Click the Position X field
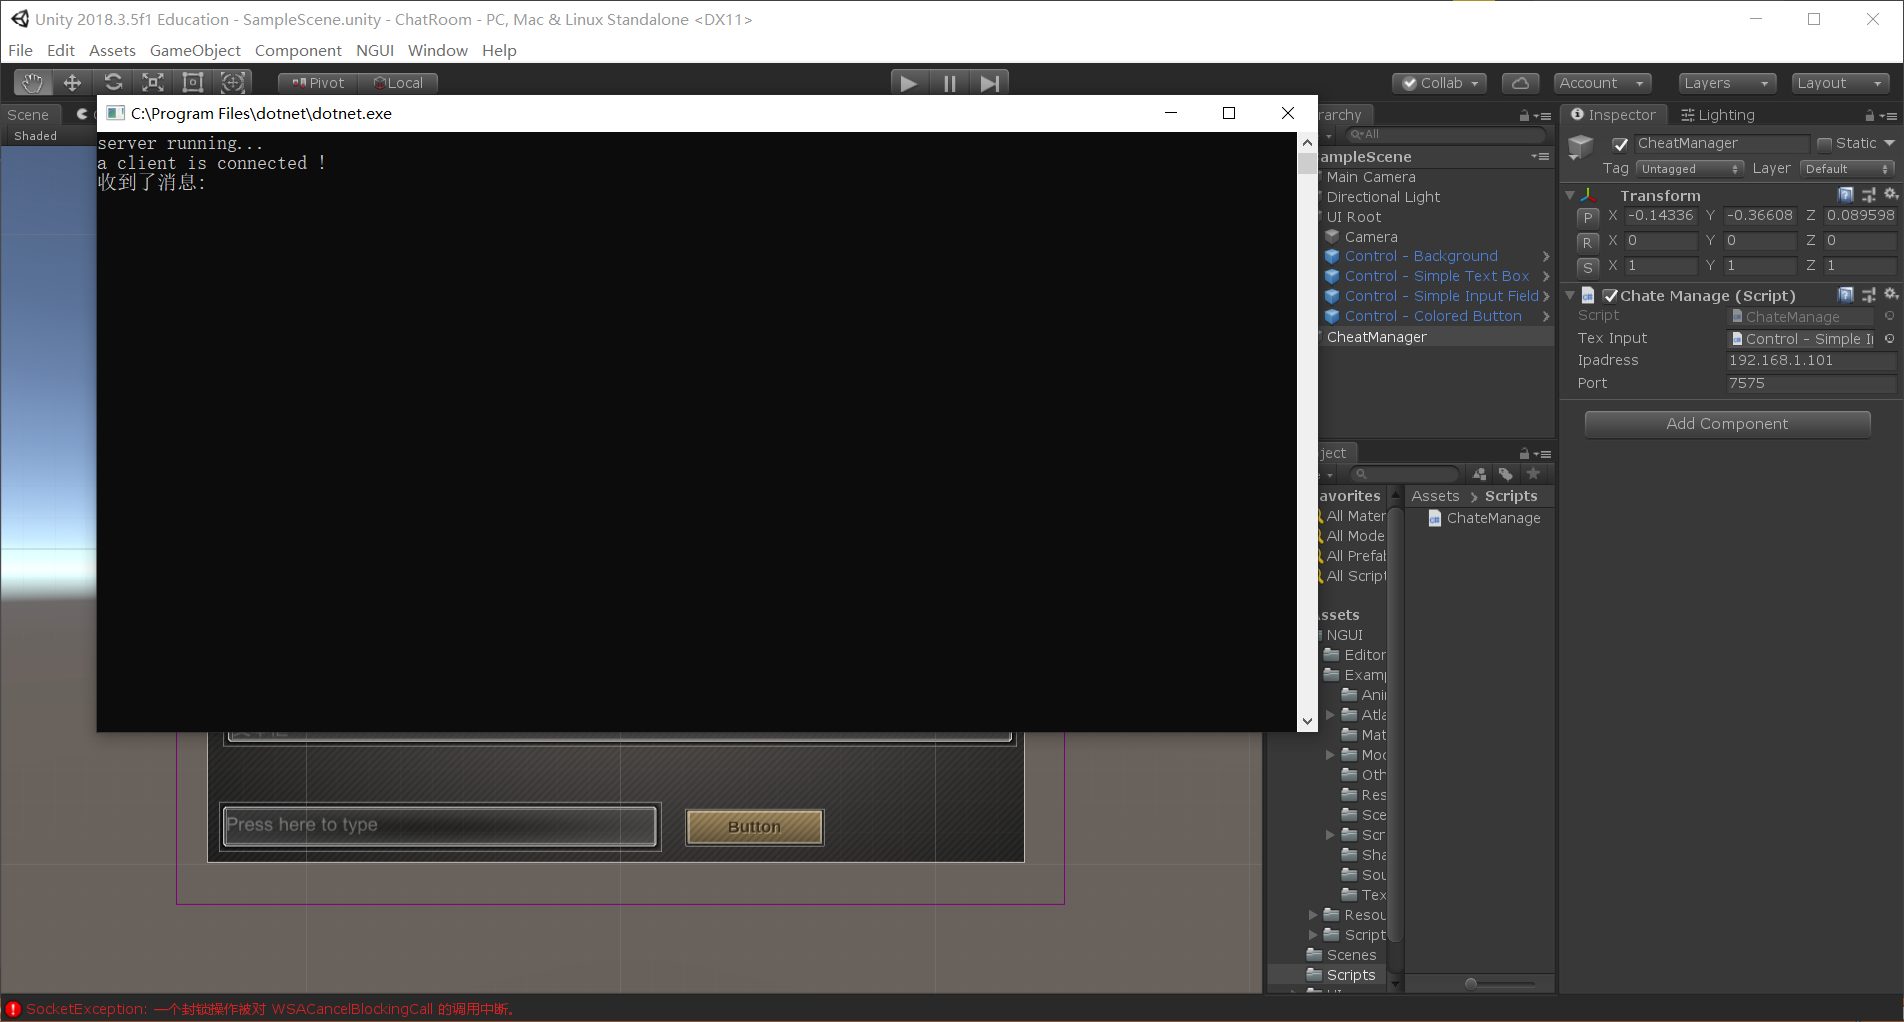Screen dimensions: 1904x1022 pos(1660,216)
